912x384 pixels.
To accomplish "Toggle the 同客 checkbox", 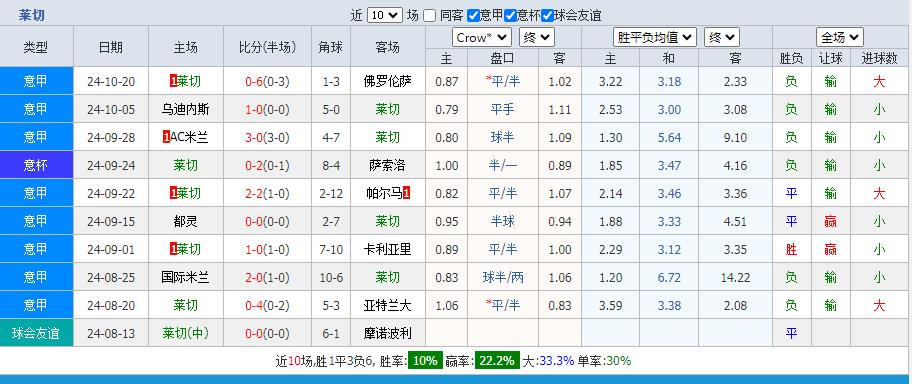I will [429, 16].
